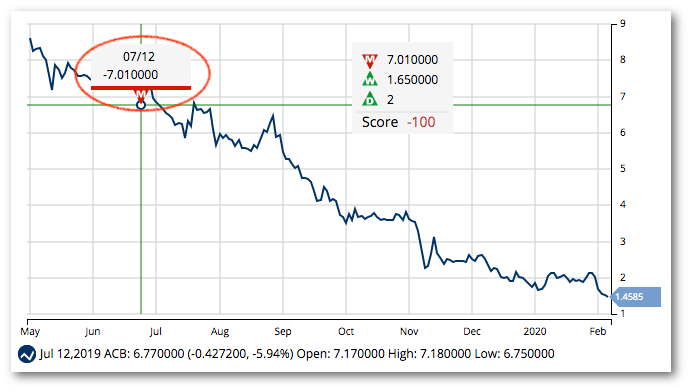The image size is (690, 391).
Task: Click the Jun label on time axis
Action: point(92,331)
